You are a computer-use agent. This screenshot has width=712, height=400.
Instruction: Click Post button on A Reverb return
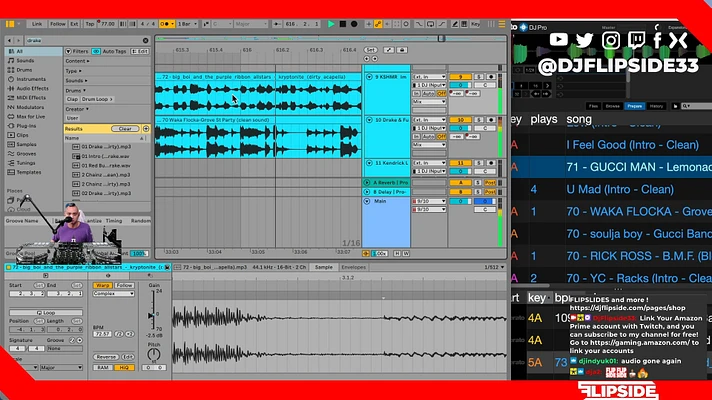(x=490, y=183)
